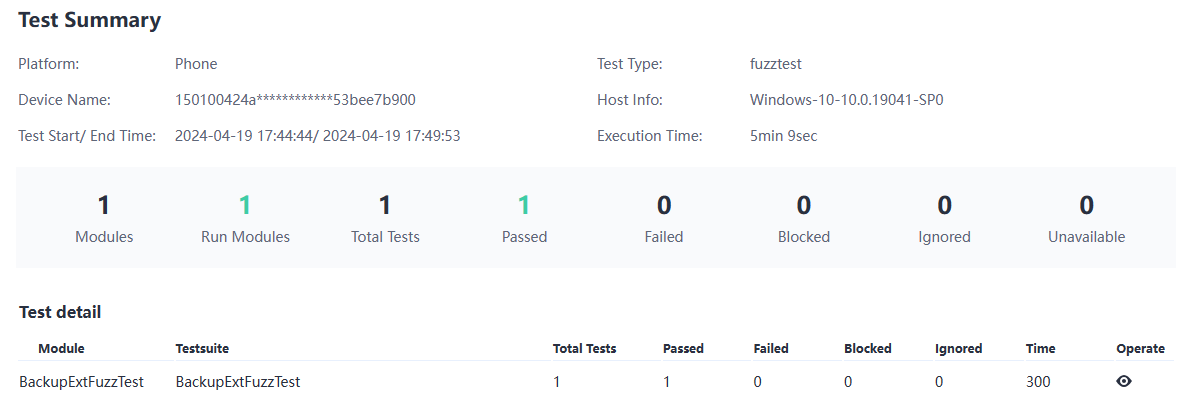Open the BackupExtFuzzTest testsuite entry
The image size is (1188, 406).
pos(238,383)
